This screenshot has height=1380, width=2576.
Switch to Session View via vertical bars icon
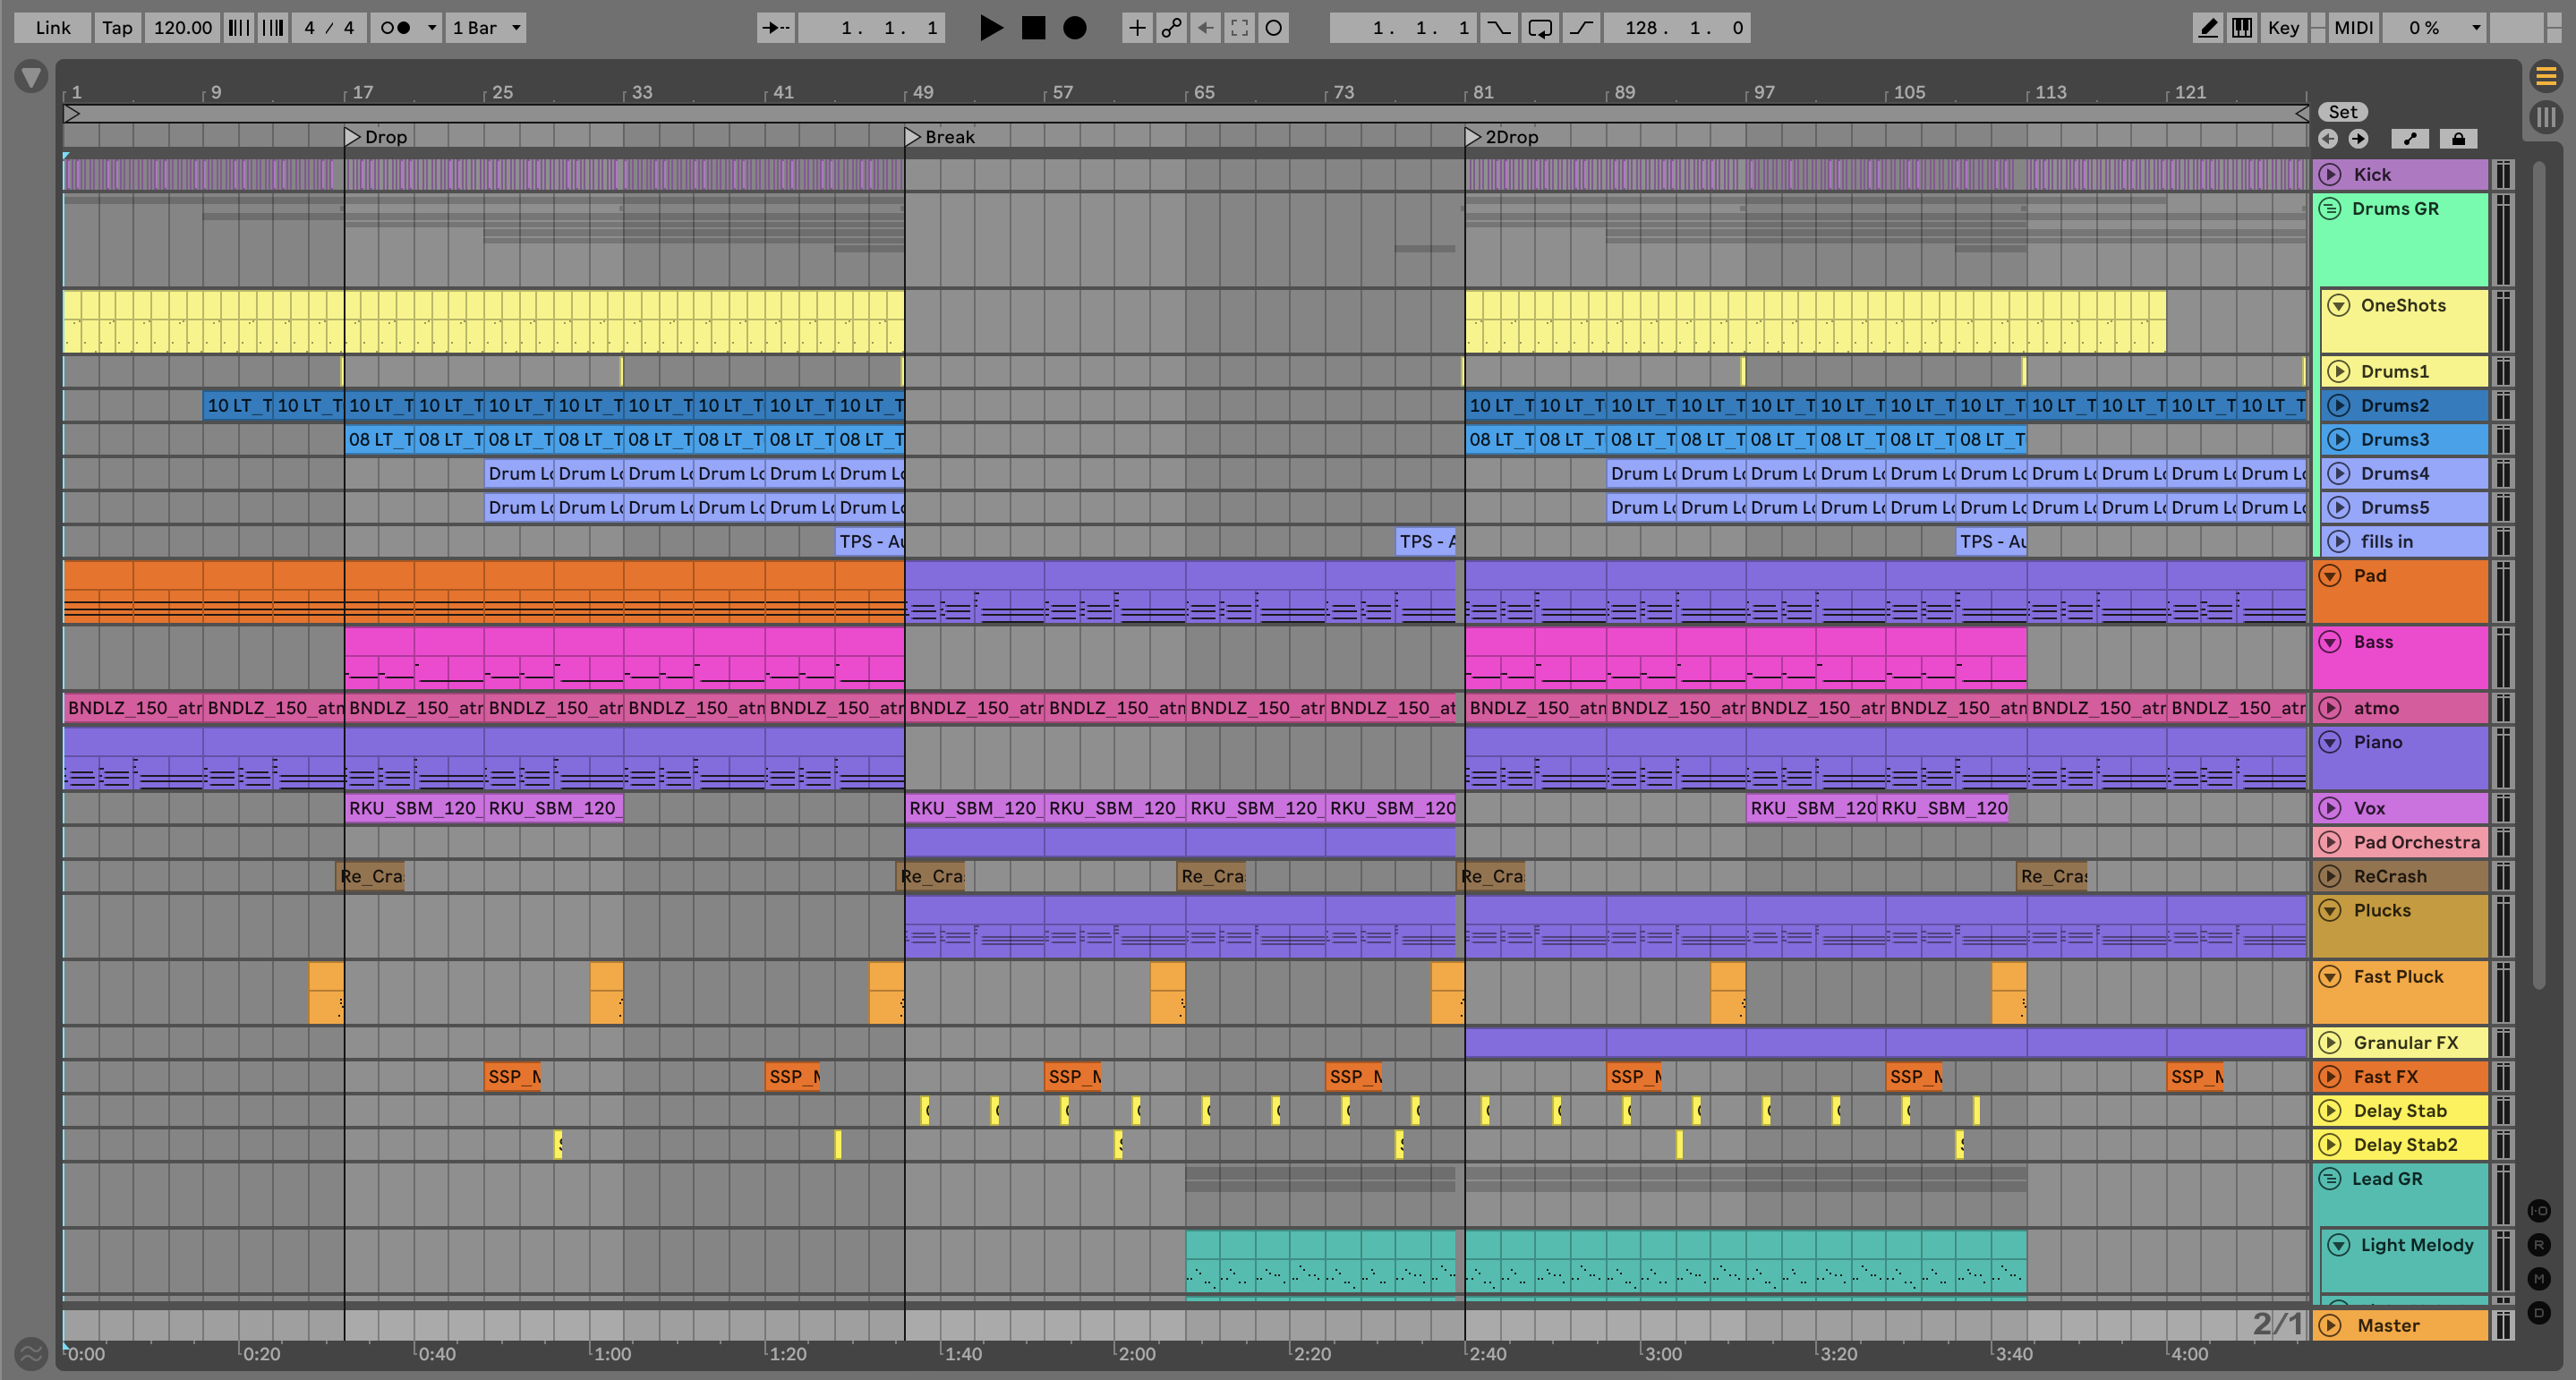(2546, 117)
